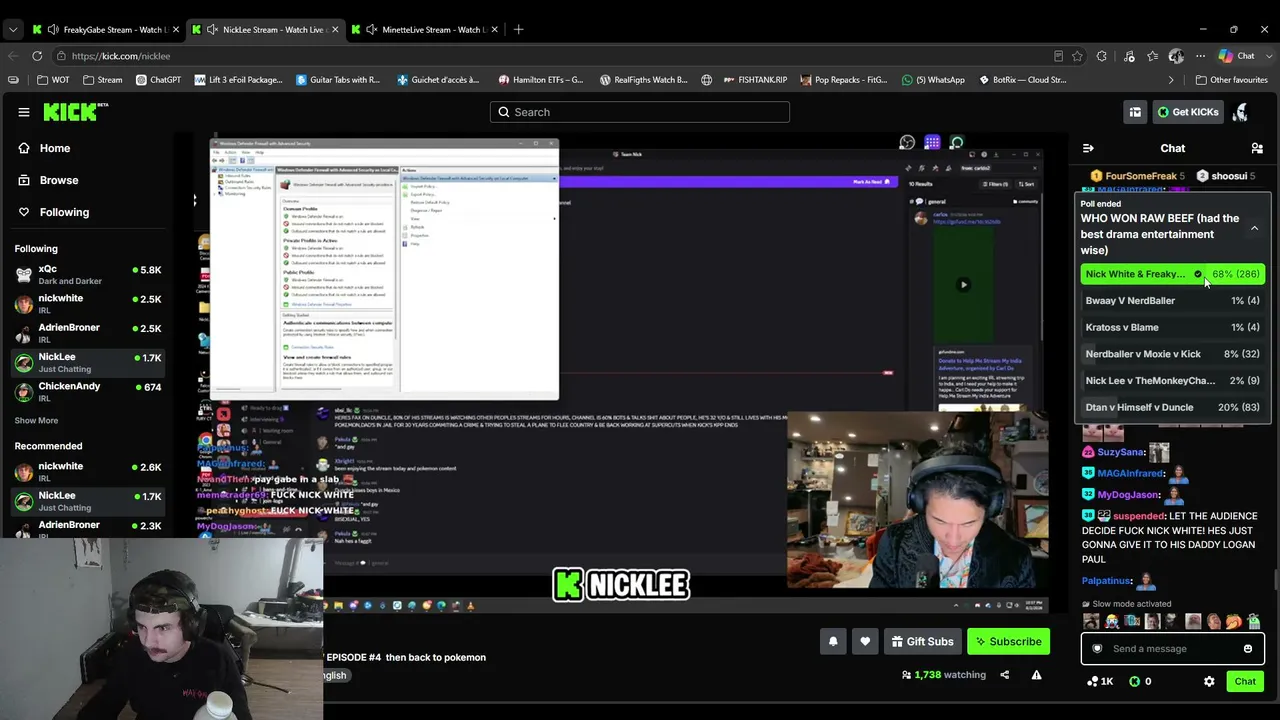Viewport: 1280px width, 720px height.
Task: Open the tab search dropdown arrow
Action: [x=13, y=30]
